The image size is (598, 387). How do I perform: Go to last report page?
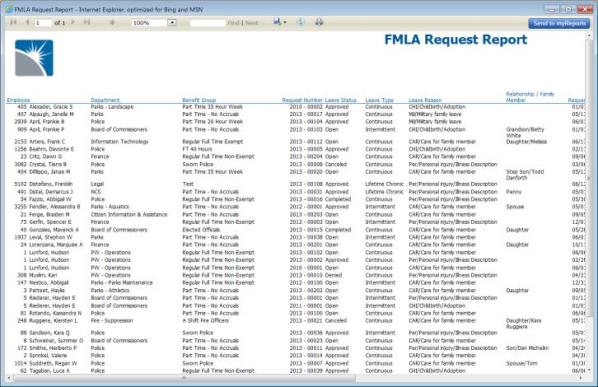click(87, 22)
